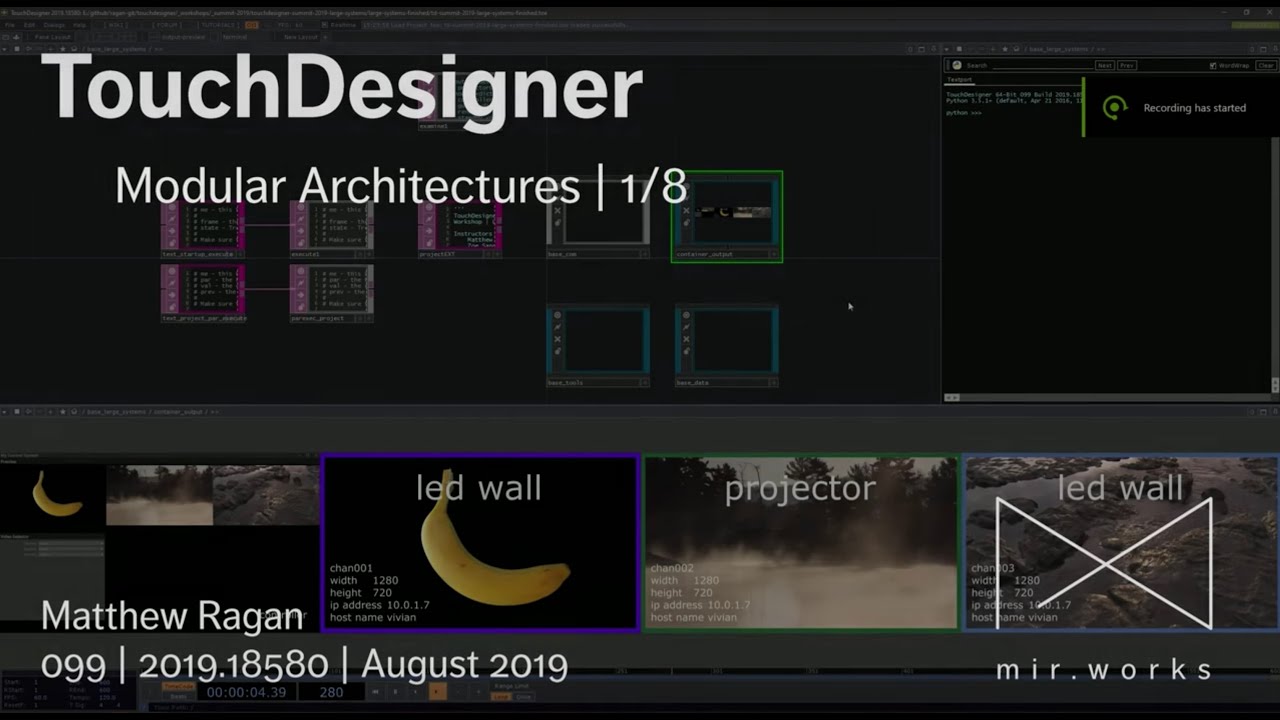Click the New Layout button
The image size is (1280, 720).
point(301,37)
